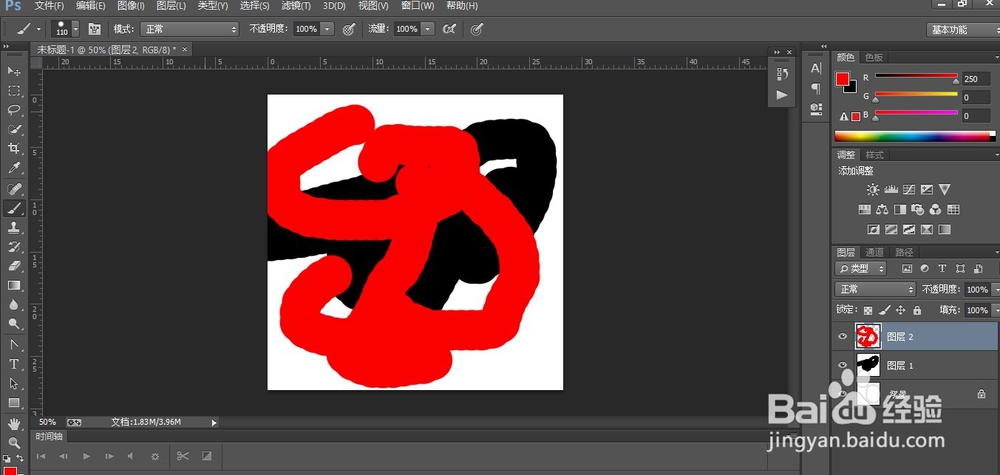
Task: Toggle lock position
Action: point(901,311)
